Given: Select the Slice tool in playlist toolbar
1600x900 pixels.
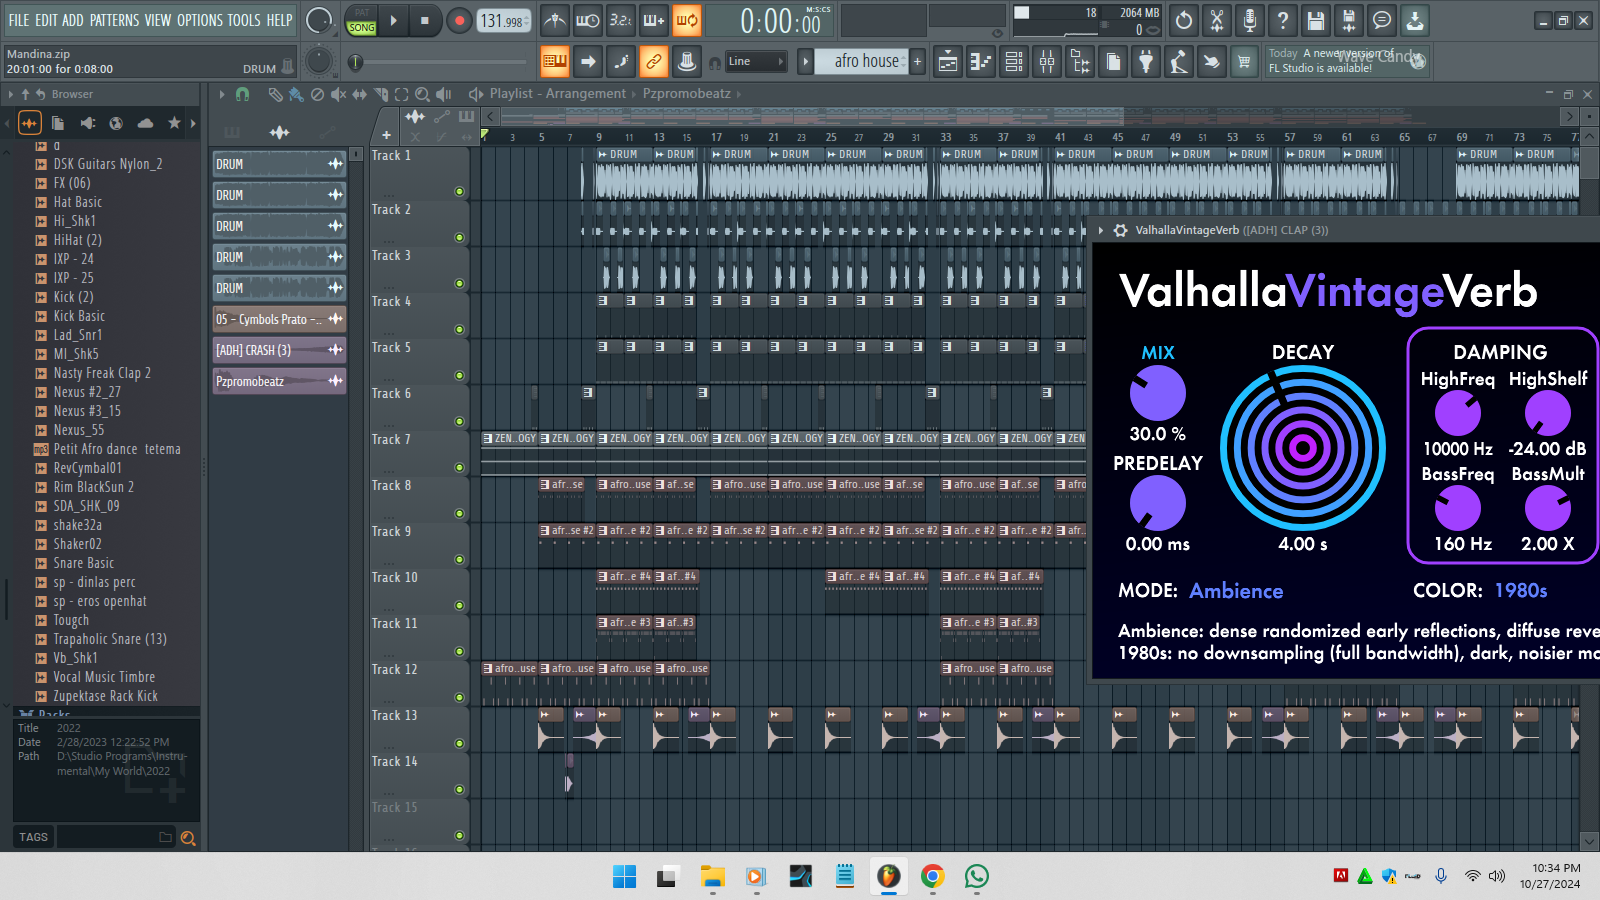Looking at the screenshot, I should tap(380, 94).
